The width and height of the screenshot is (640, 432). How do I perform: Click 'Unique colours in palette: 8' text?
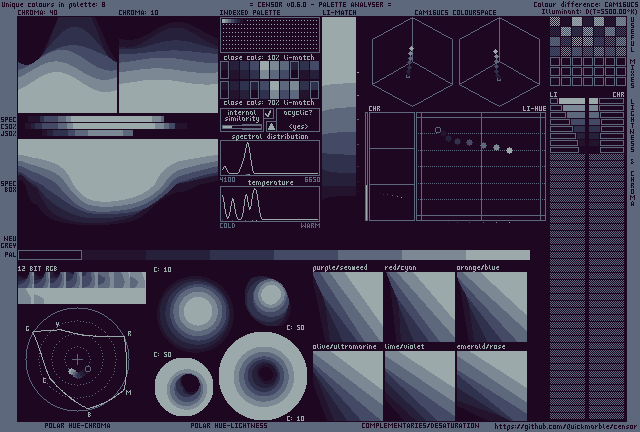(x=53, y=4)
